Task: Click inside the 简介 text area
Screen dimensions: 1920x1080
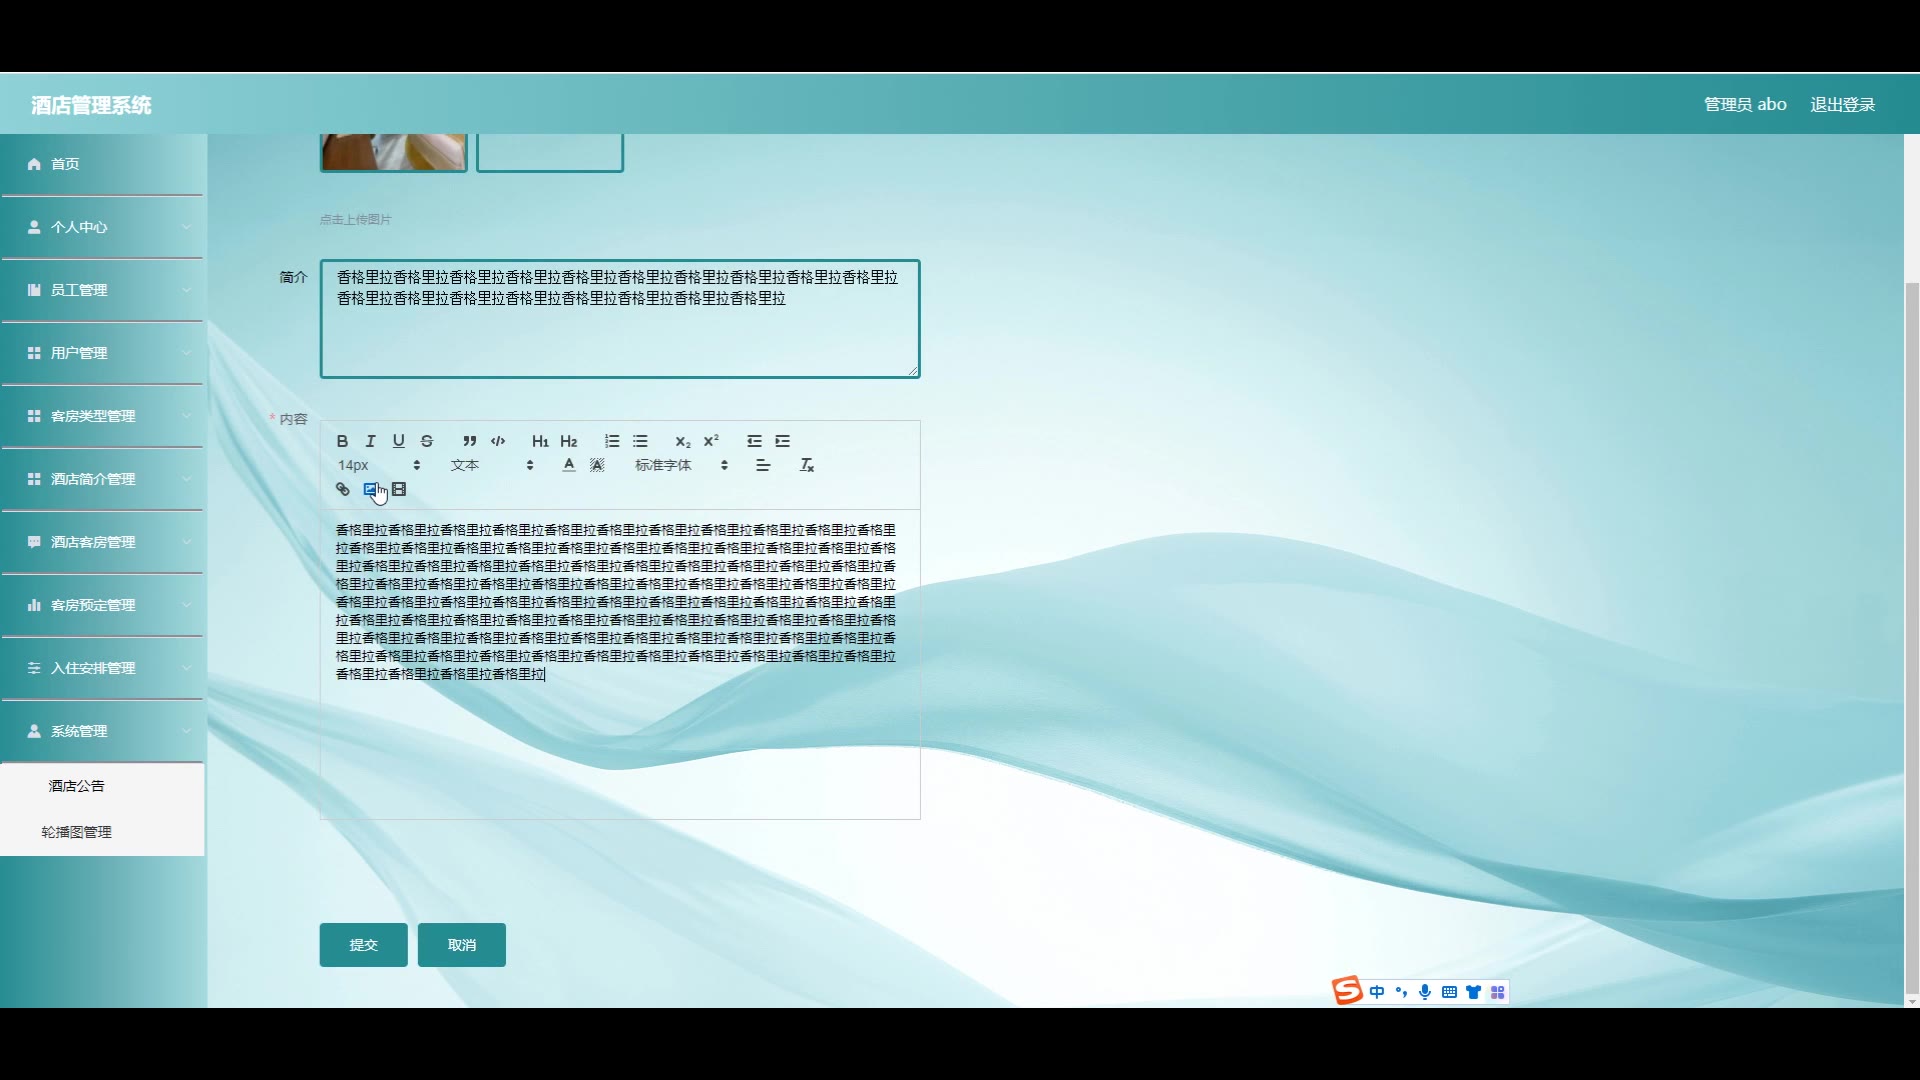Action: click(x=619, y=335)
